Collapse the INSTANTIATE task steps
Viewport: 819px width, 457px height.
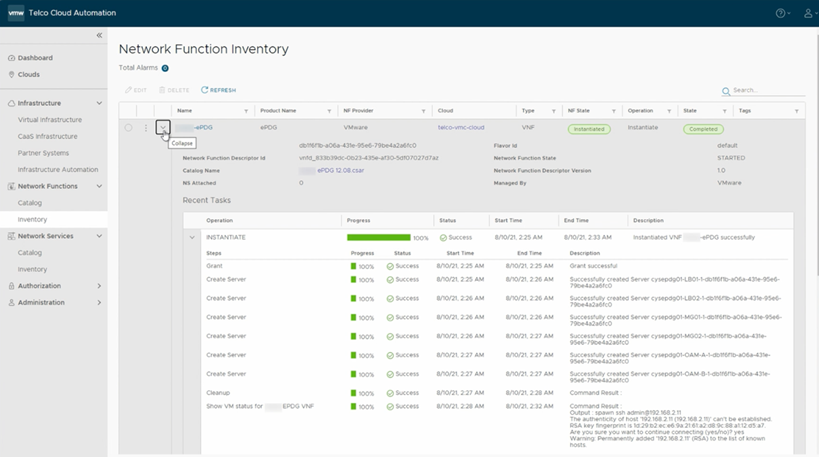point(191,237)
